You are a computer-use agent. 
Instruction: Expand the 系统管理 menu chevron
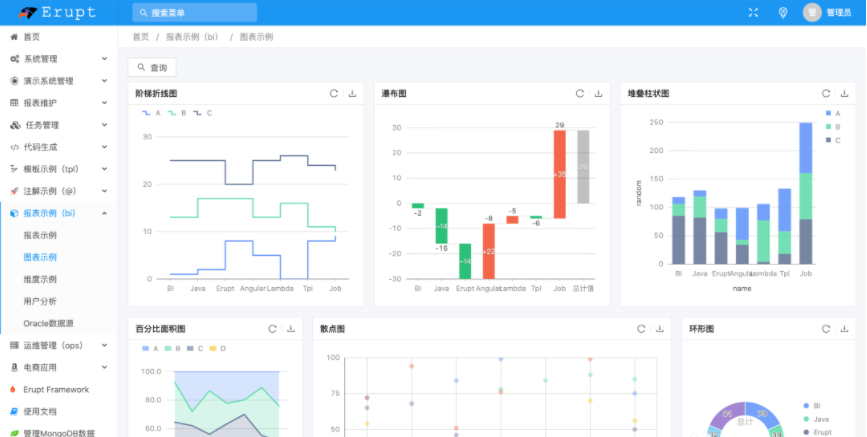coord(105,59)
